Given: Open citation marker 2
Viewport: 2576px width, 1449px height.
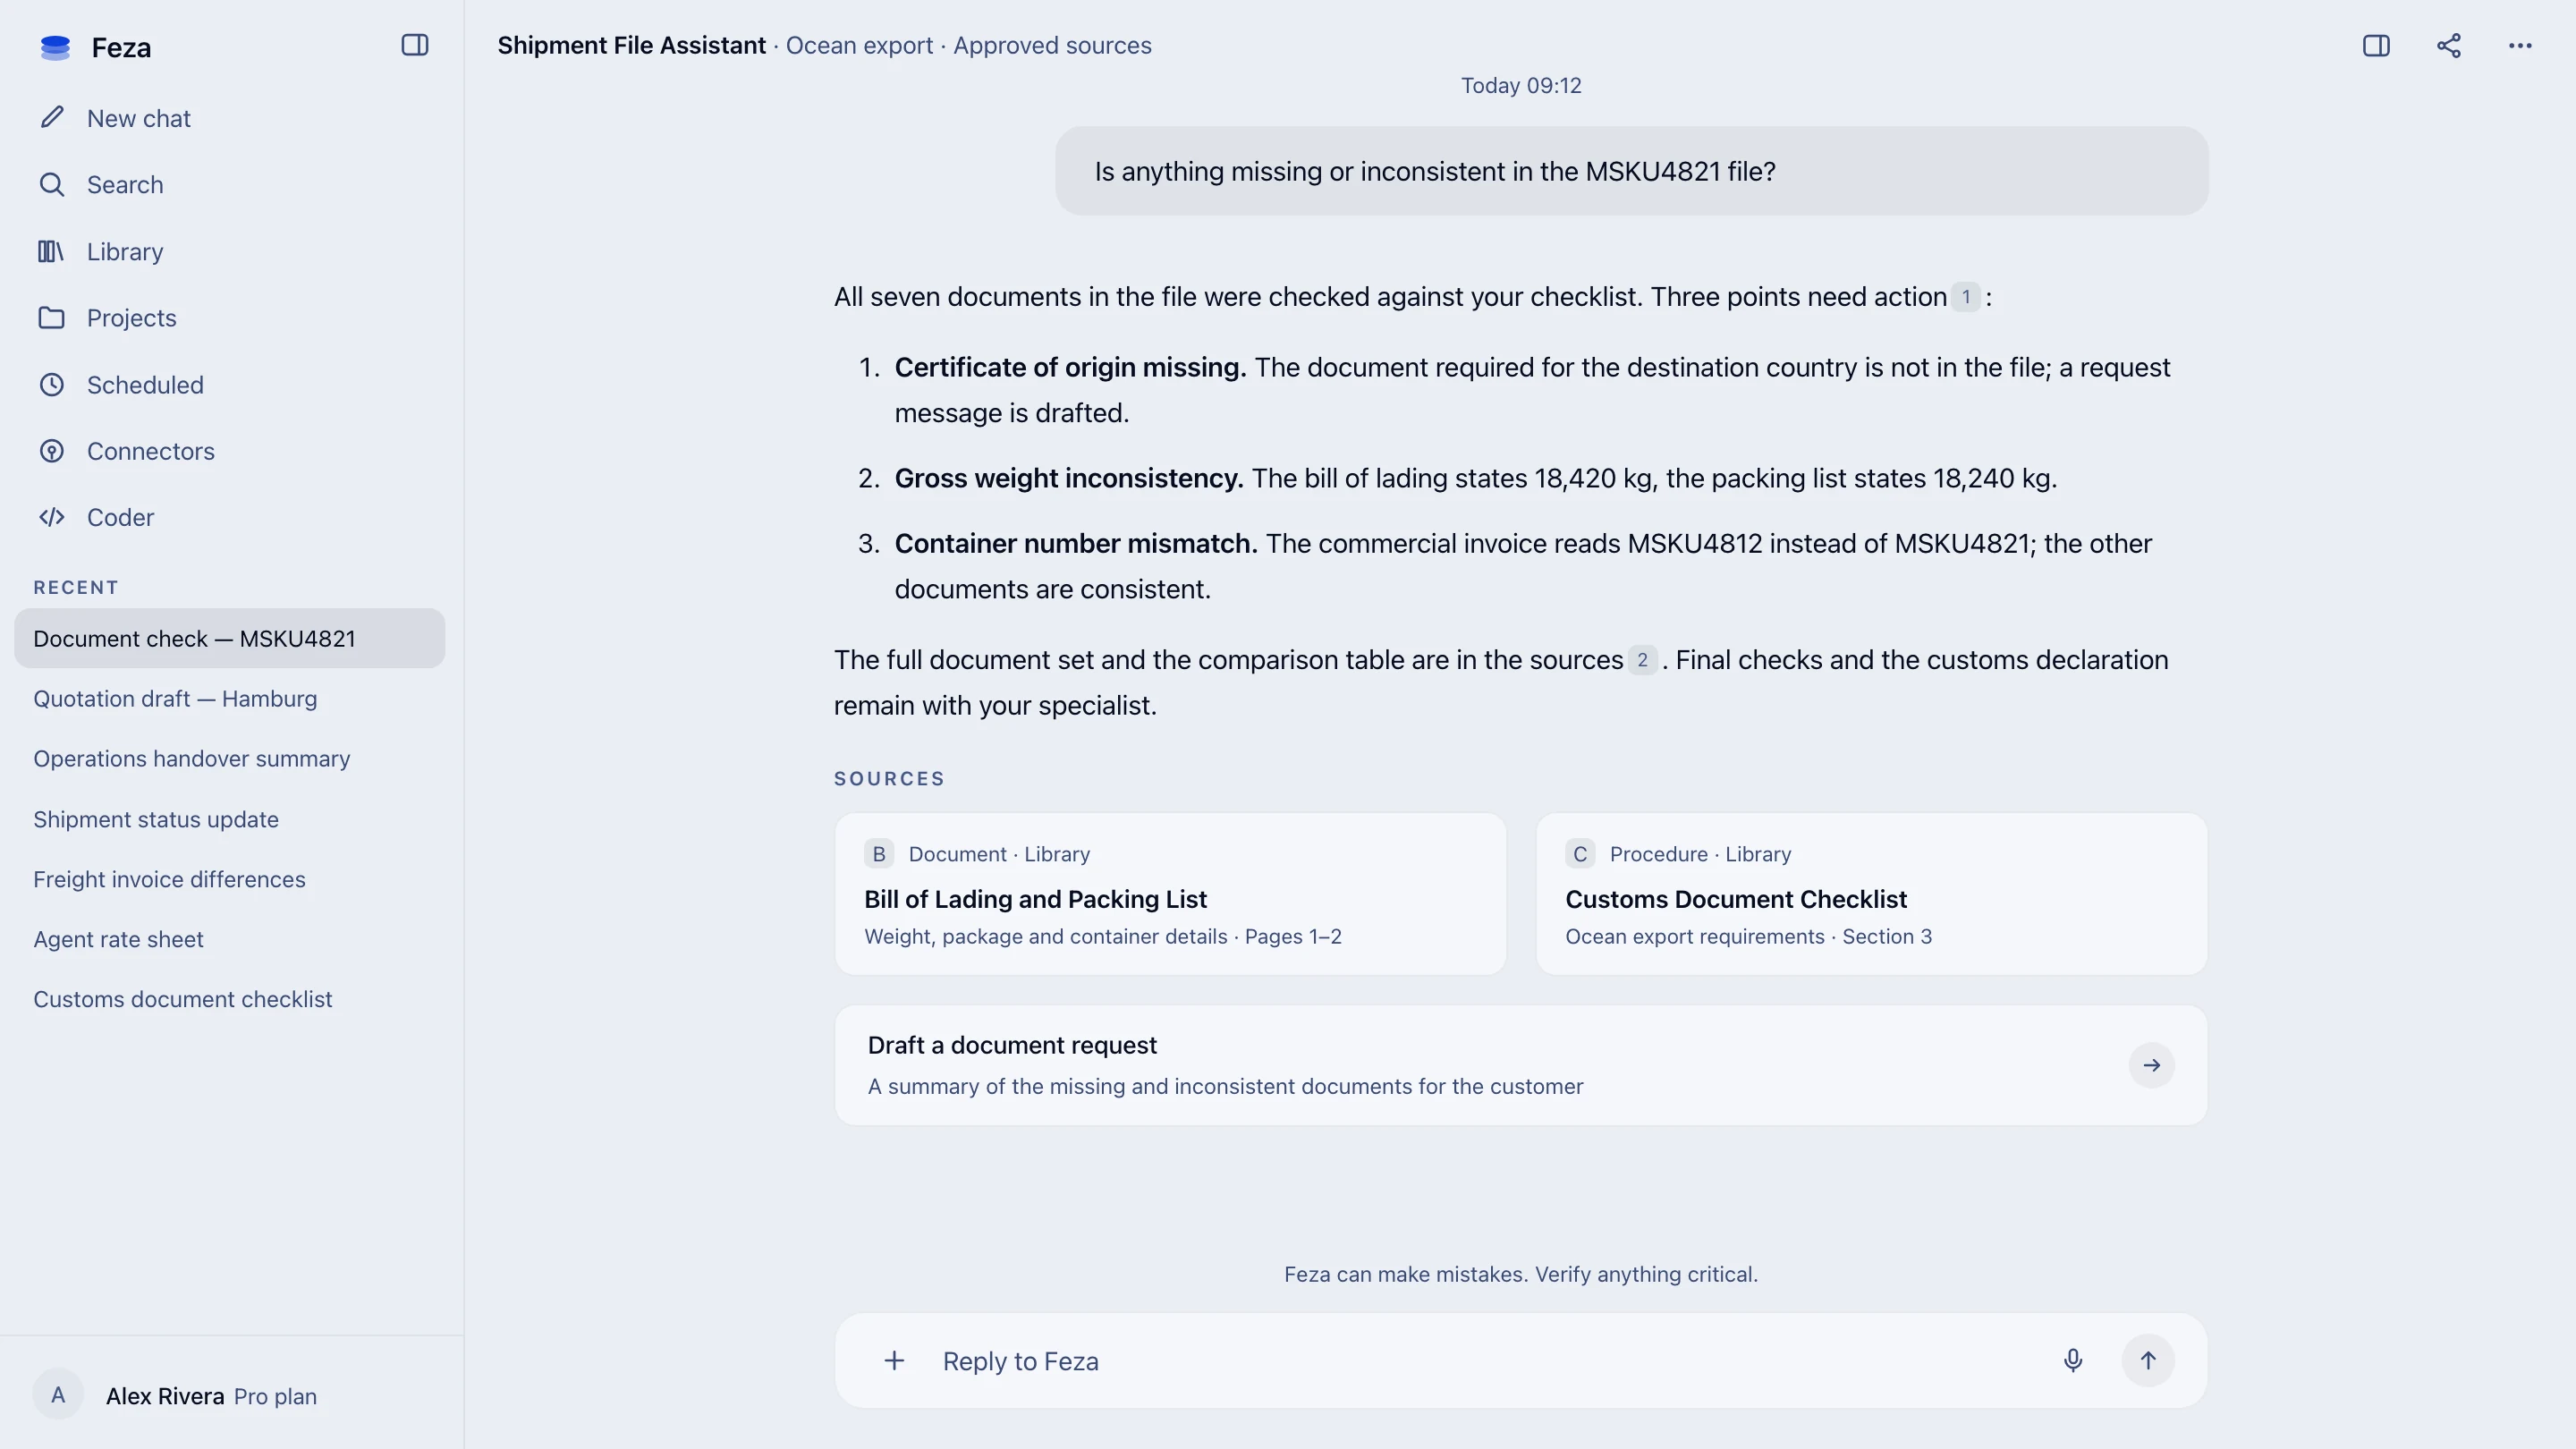Looking at the screenshot, I should click(1642, 660).
